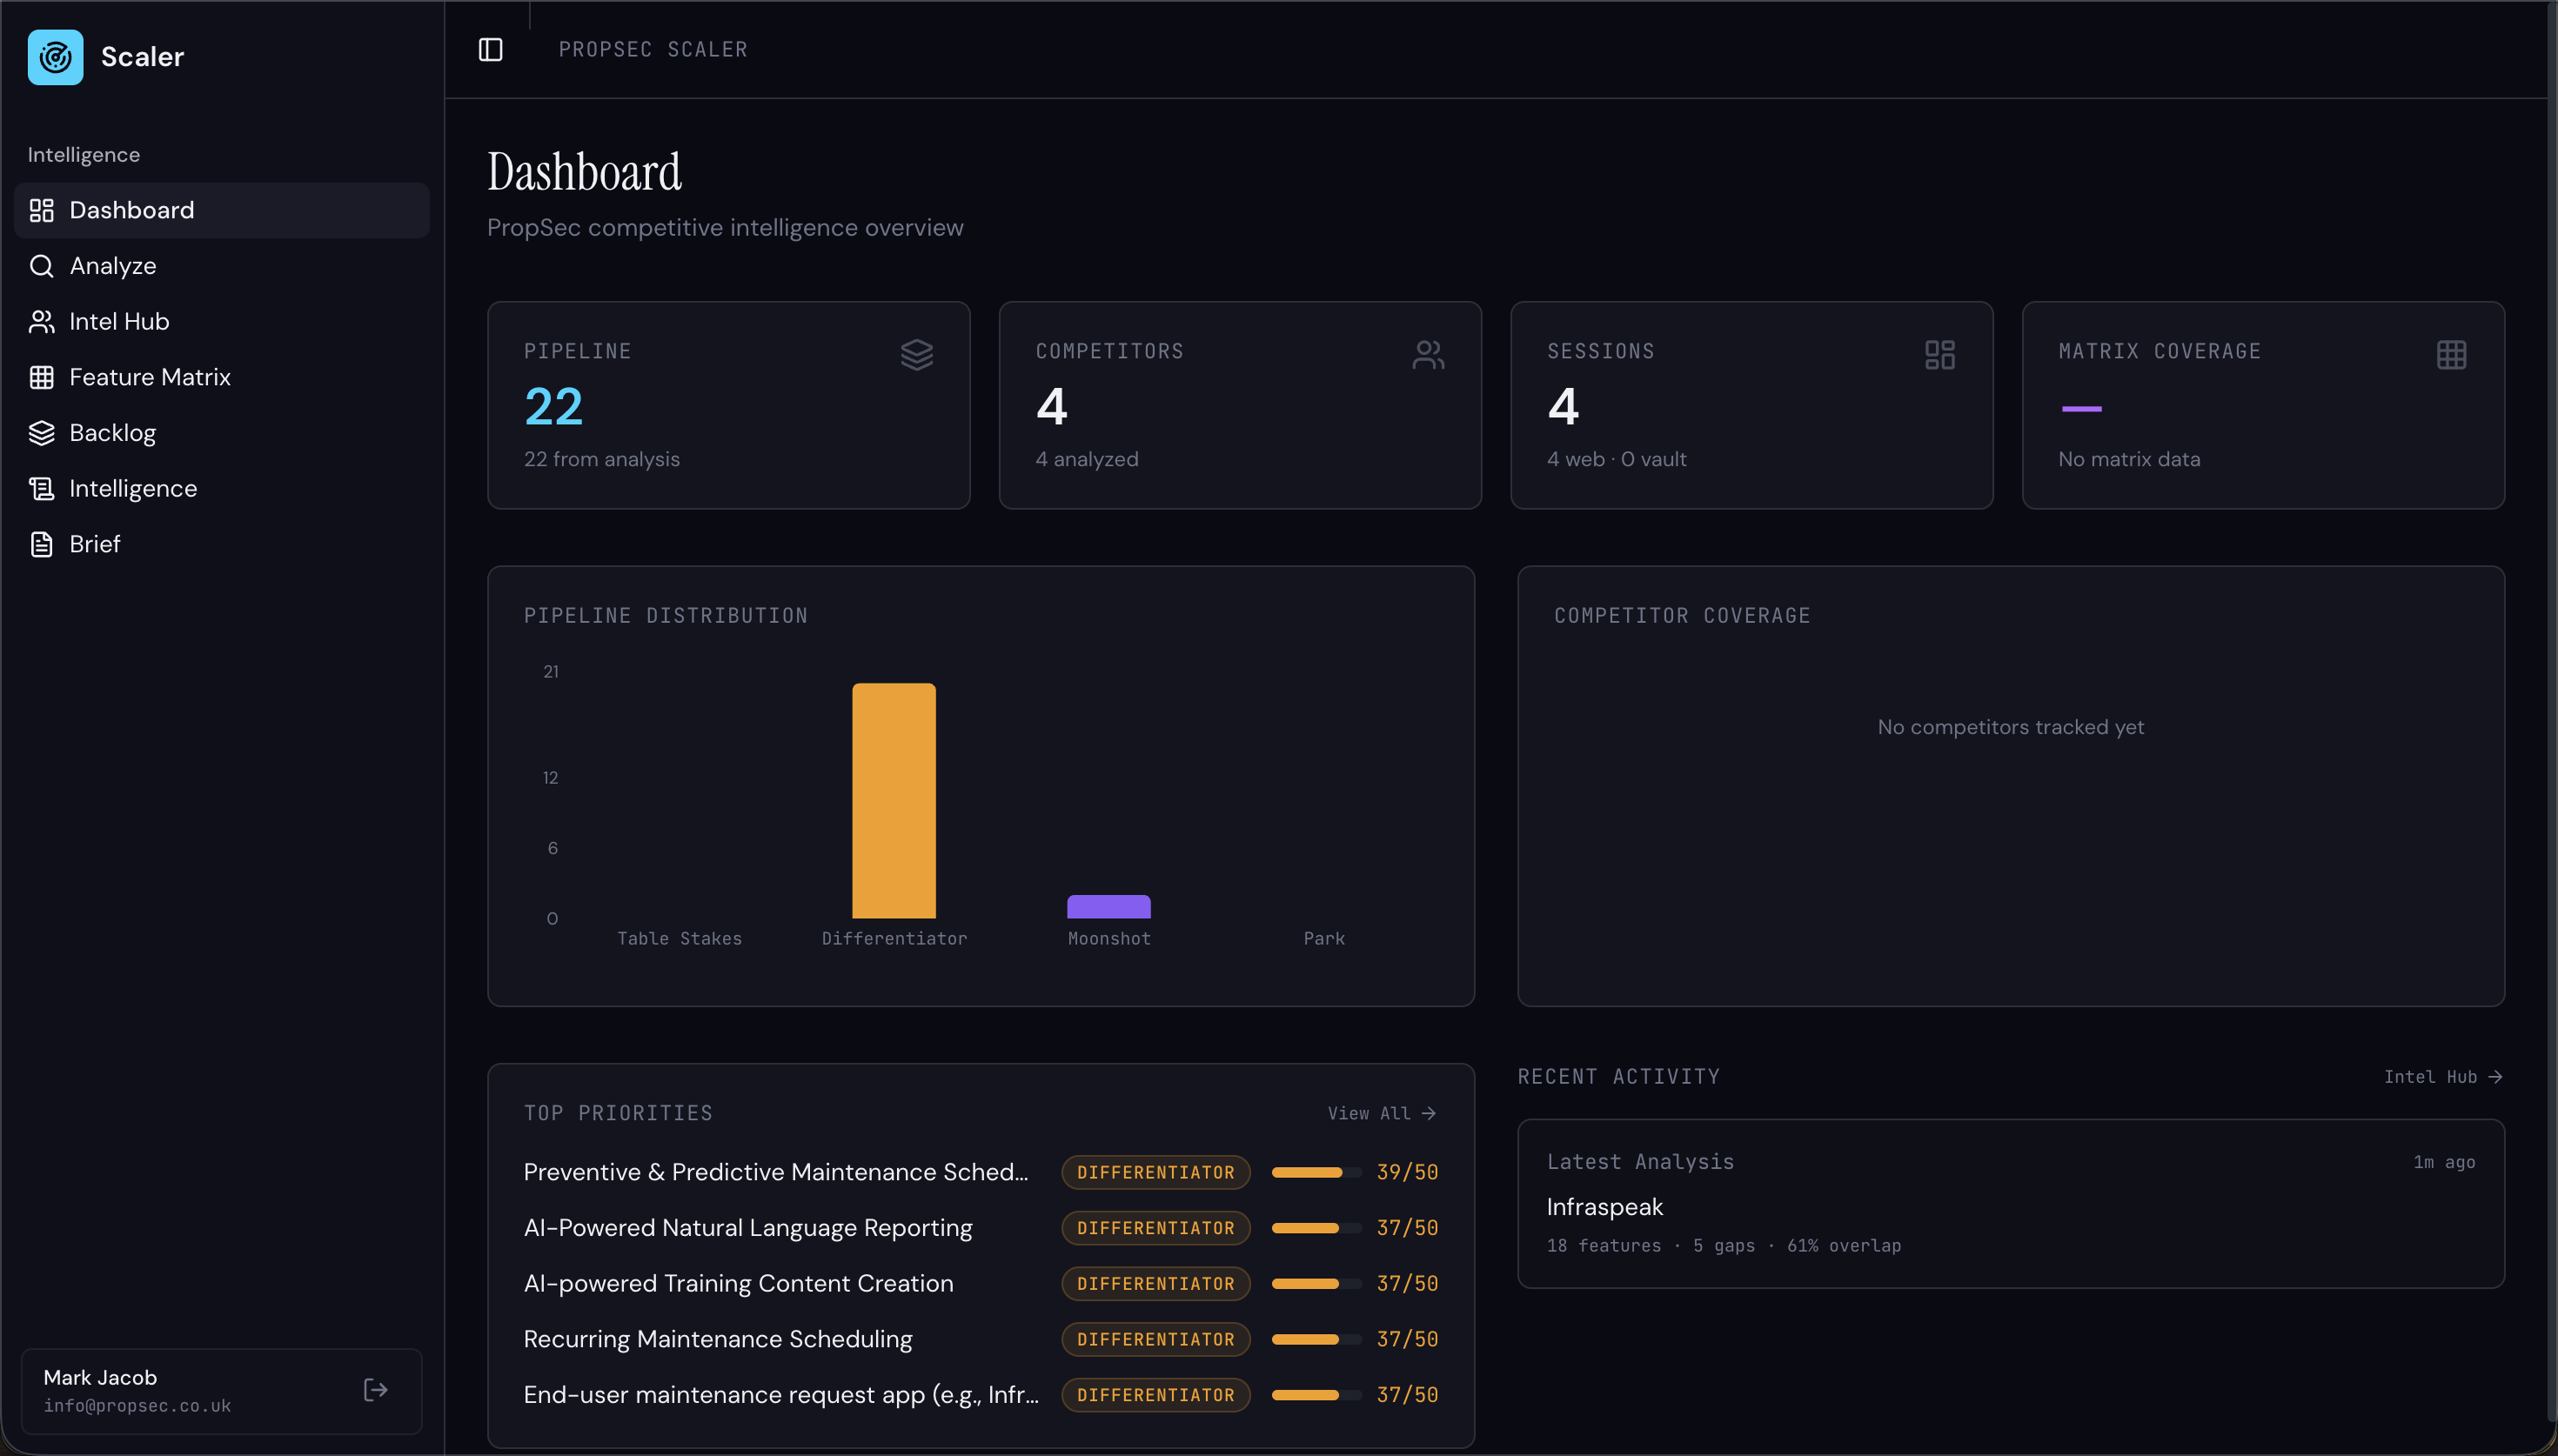This screenshot has height=1456, width=2558.
Task: Click the Matrix Coverage stat card
Action: [x=2263, y=405]
